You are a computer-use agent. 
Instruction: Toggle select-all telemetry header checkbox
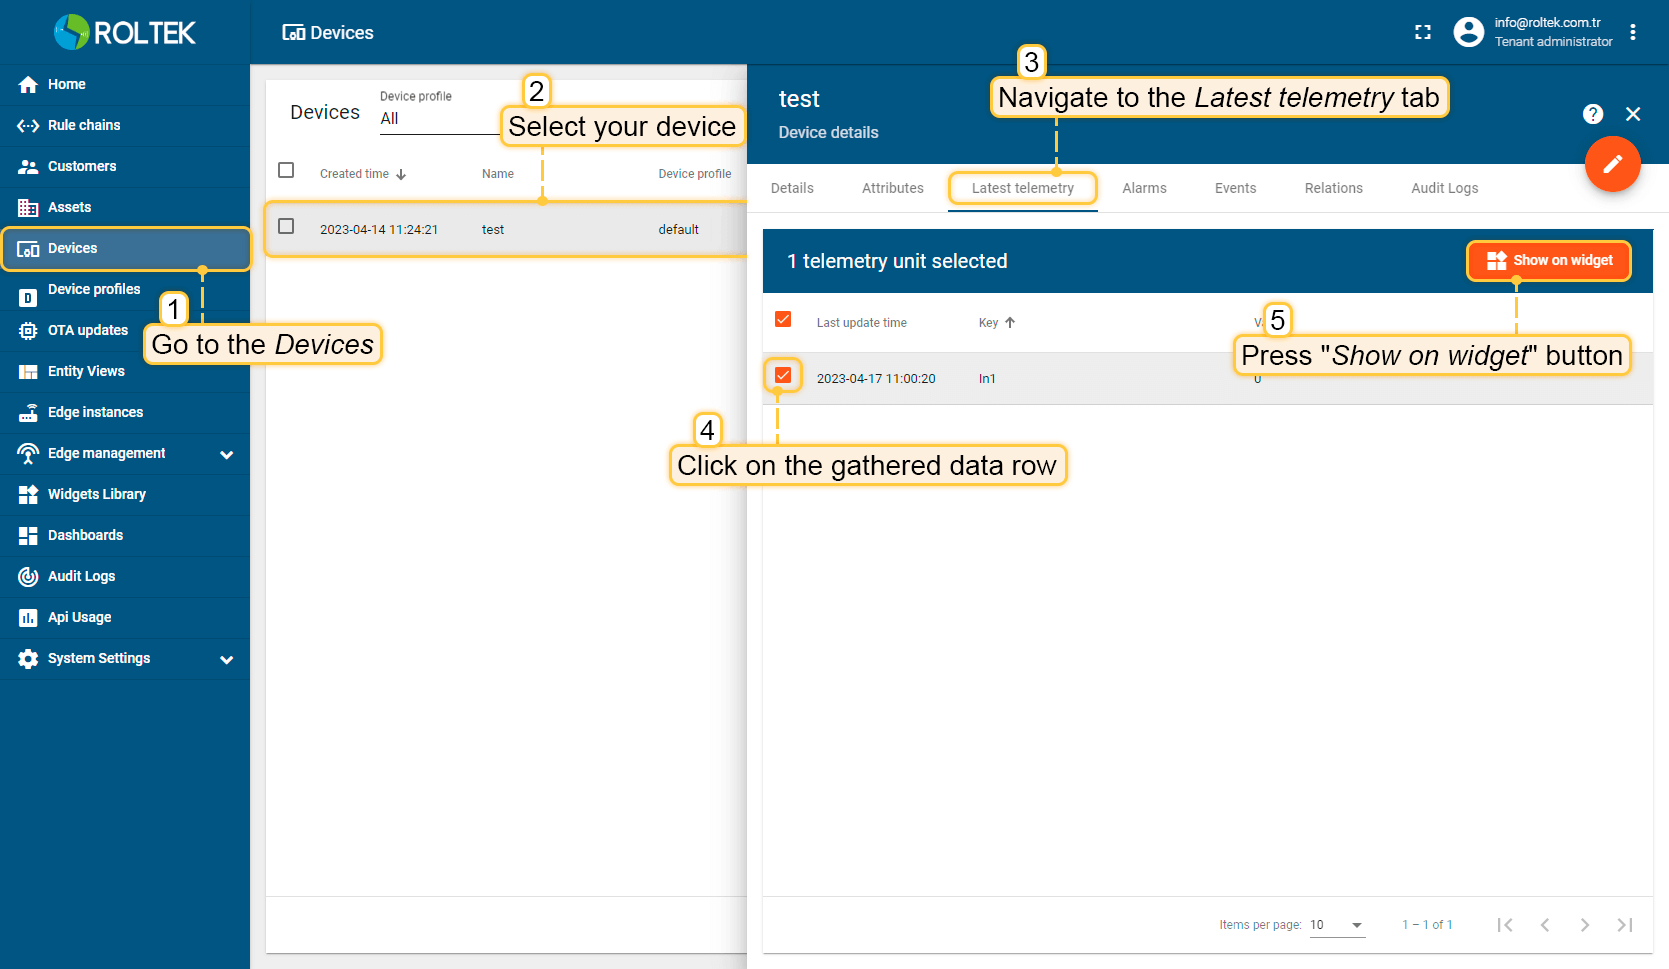coord(783,320)
